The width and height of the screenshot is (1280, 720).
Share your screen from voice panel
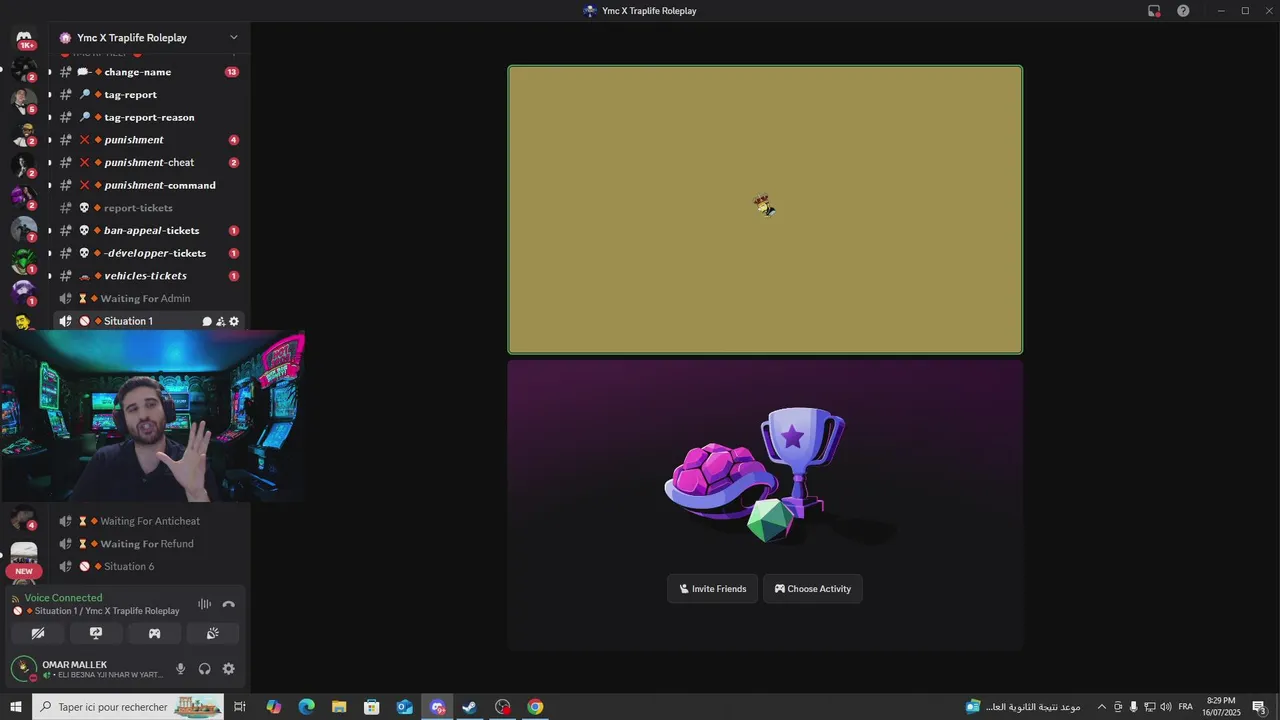pos(96,633)
